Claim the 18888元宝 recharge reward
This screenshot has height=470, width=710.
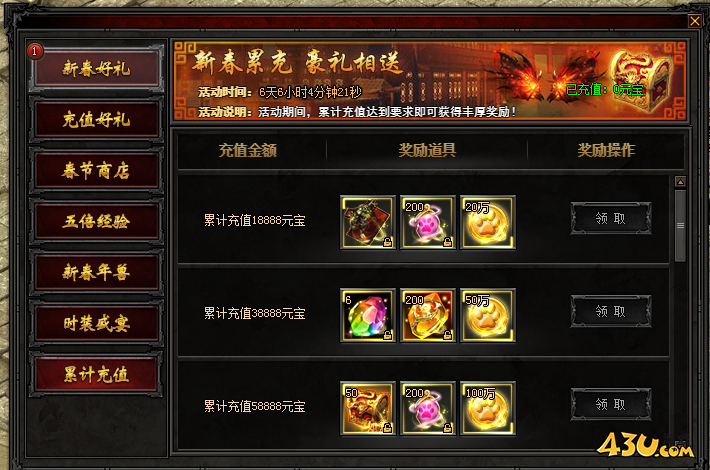click(x=611, y=218)
